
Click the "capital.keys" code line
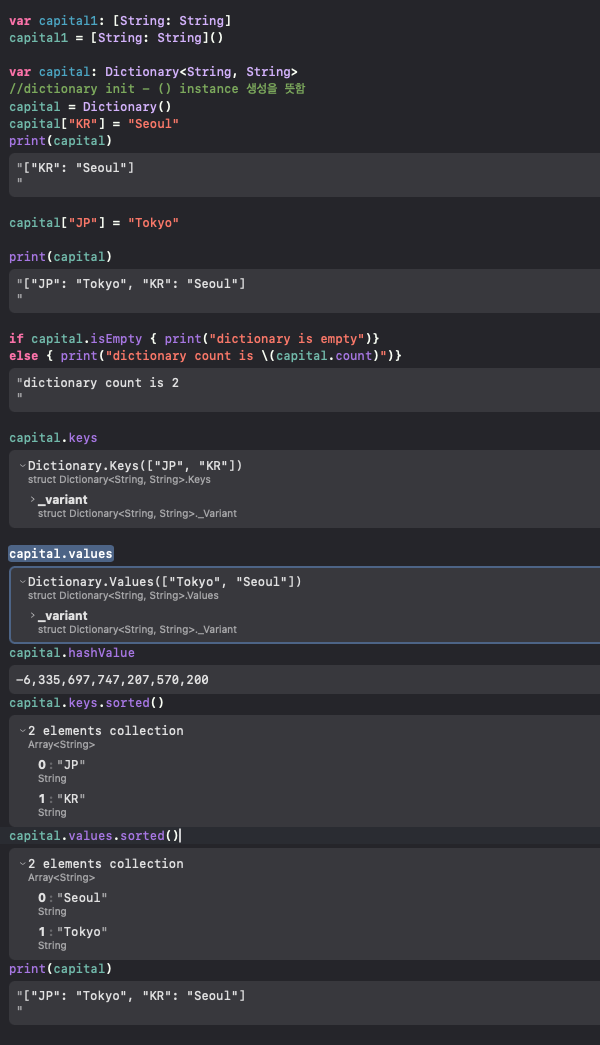tap(53, 438)
